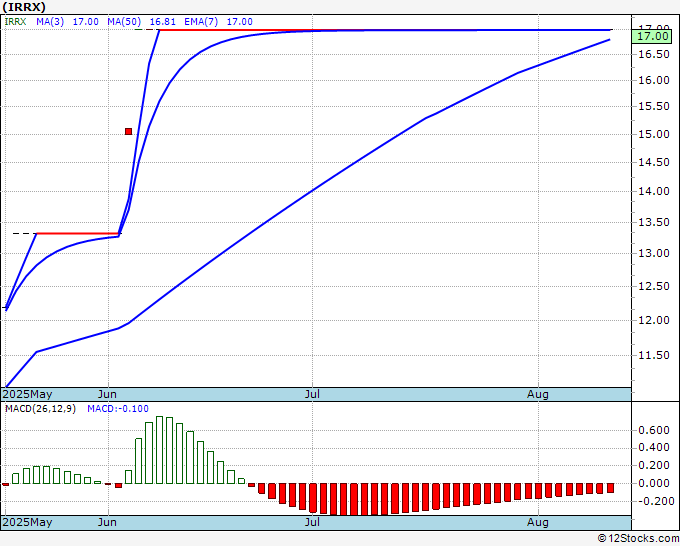Click the red resistance line at 13.30
Viewport: 680px width, 546px height.
(x=77, y=234)
